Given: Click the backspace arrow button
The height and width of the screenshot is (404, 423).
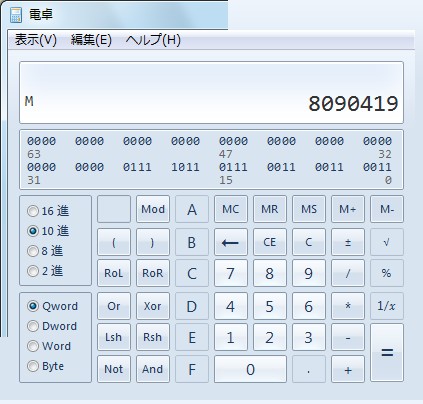Looking at the screenshot, I should pos(231,242).
